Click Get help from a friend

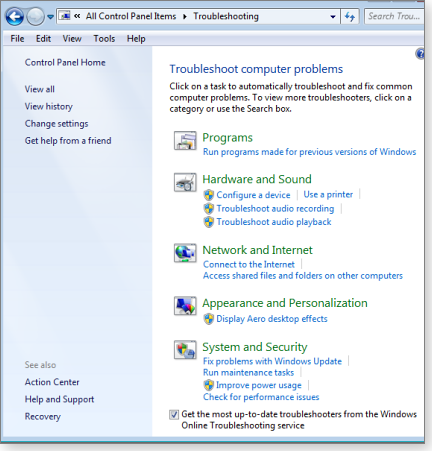point(68,141)
